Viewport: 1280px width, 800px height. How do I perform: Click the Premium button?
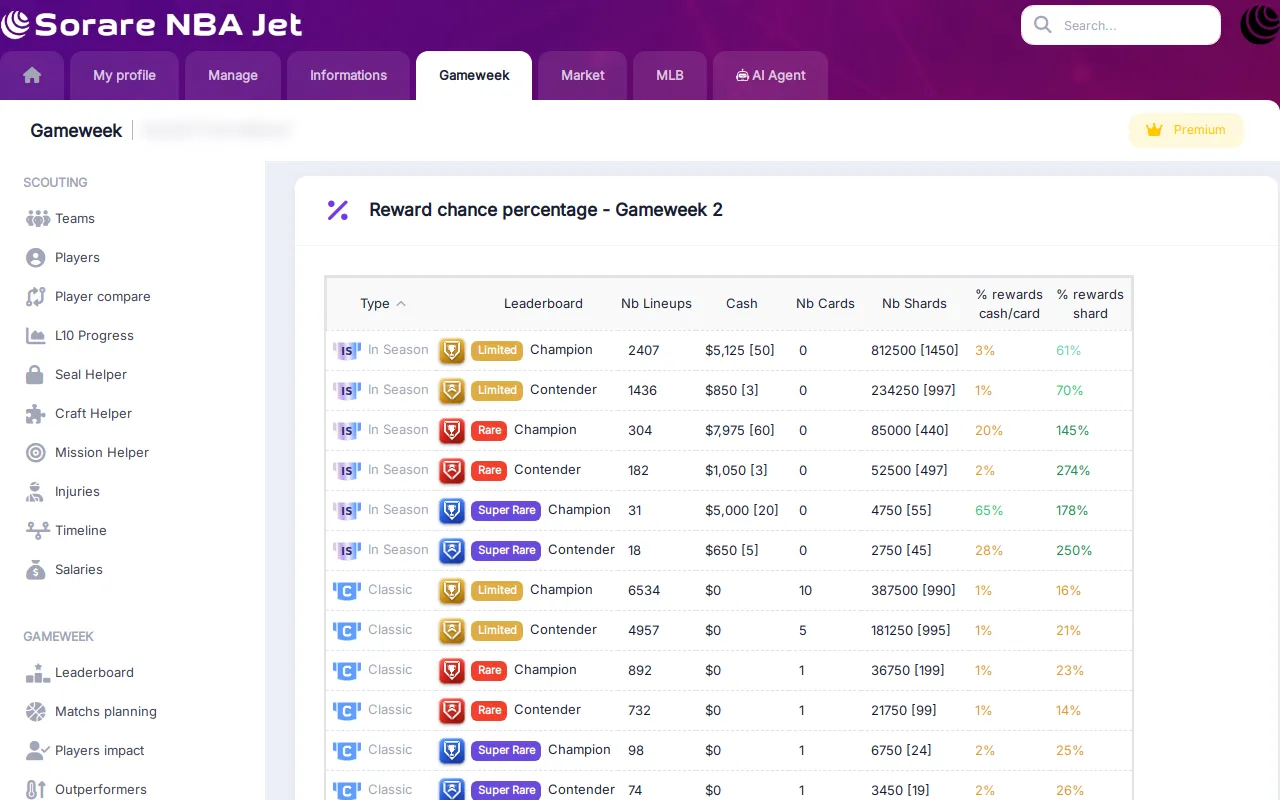(1186, 130)
